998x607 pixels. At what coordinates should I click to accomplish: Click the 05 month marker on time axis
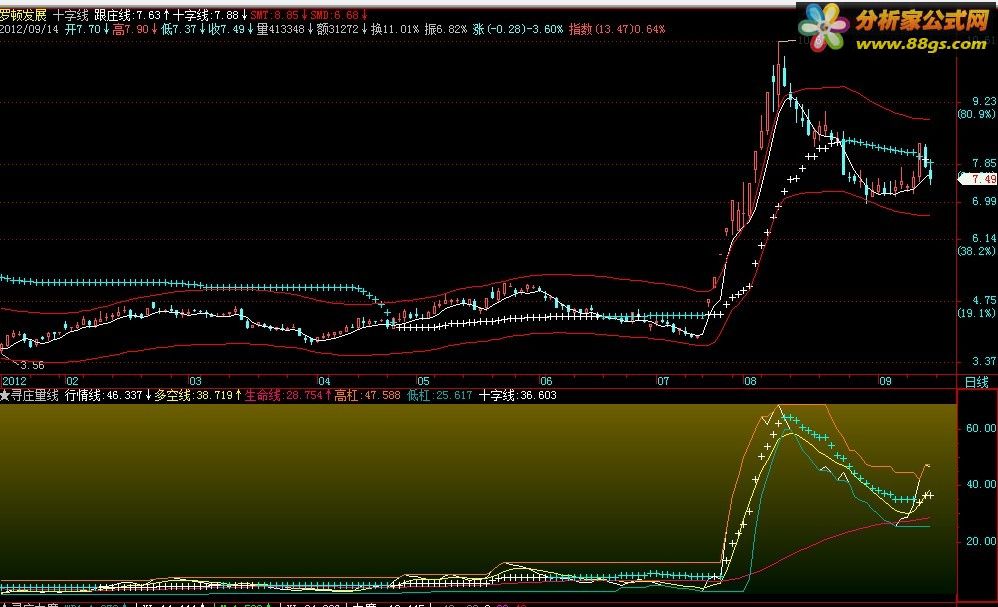click(423, 381)
